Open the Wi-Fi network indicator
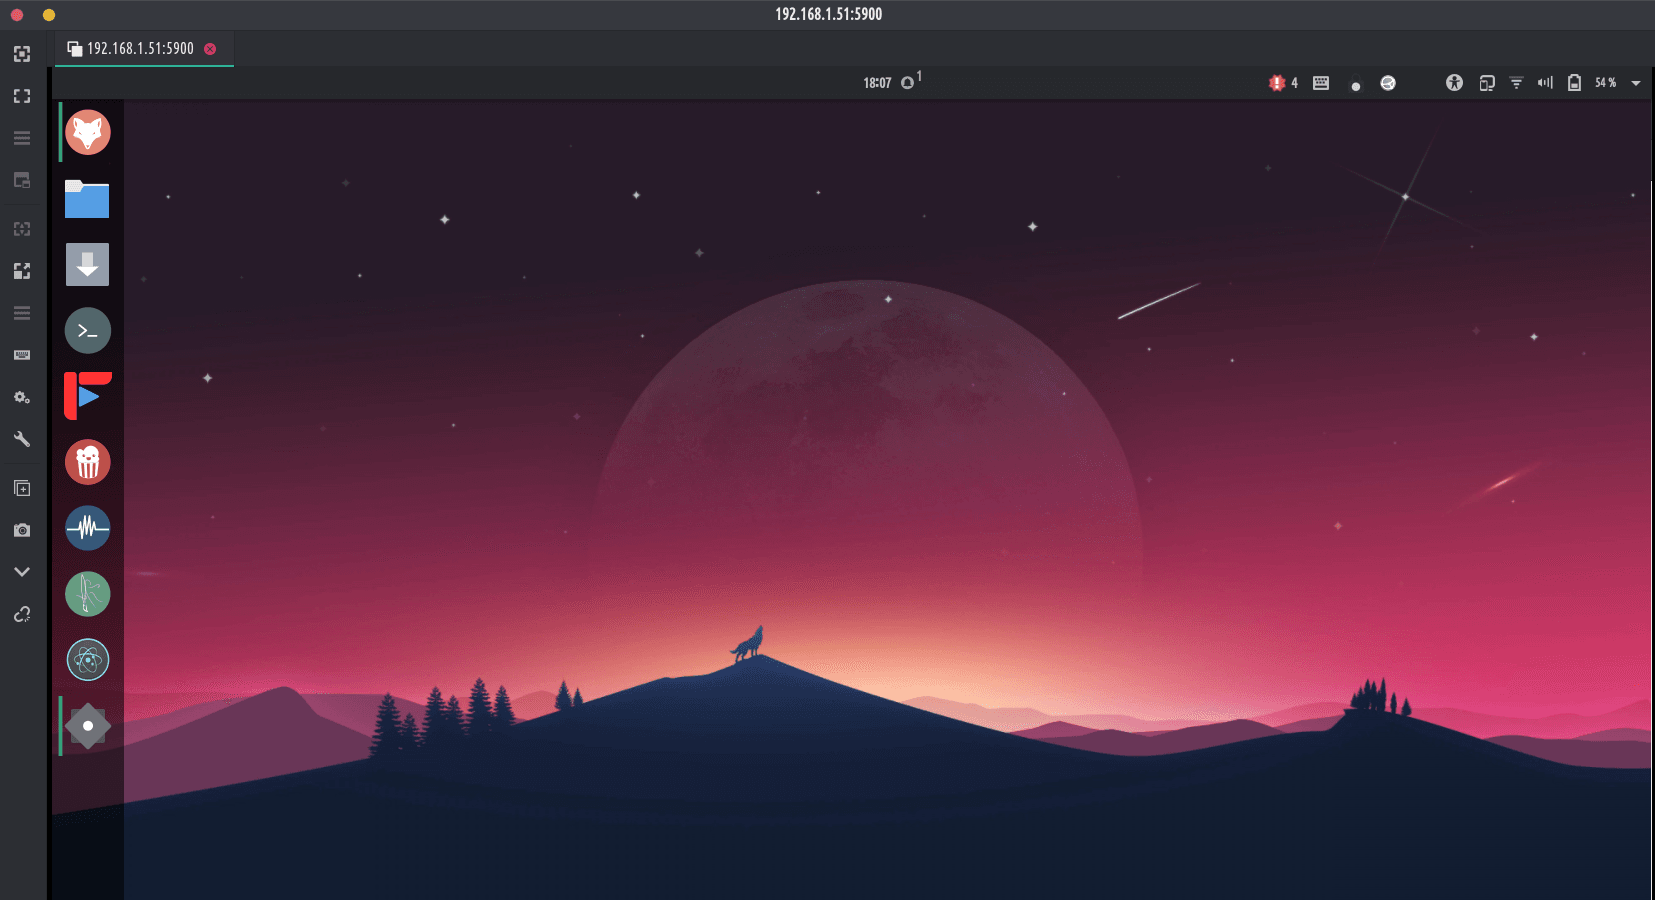The width and height of the screenshot is (1655, 900). point(1516,83)
